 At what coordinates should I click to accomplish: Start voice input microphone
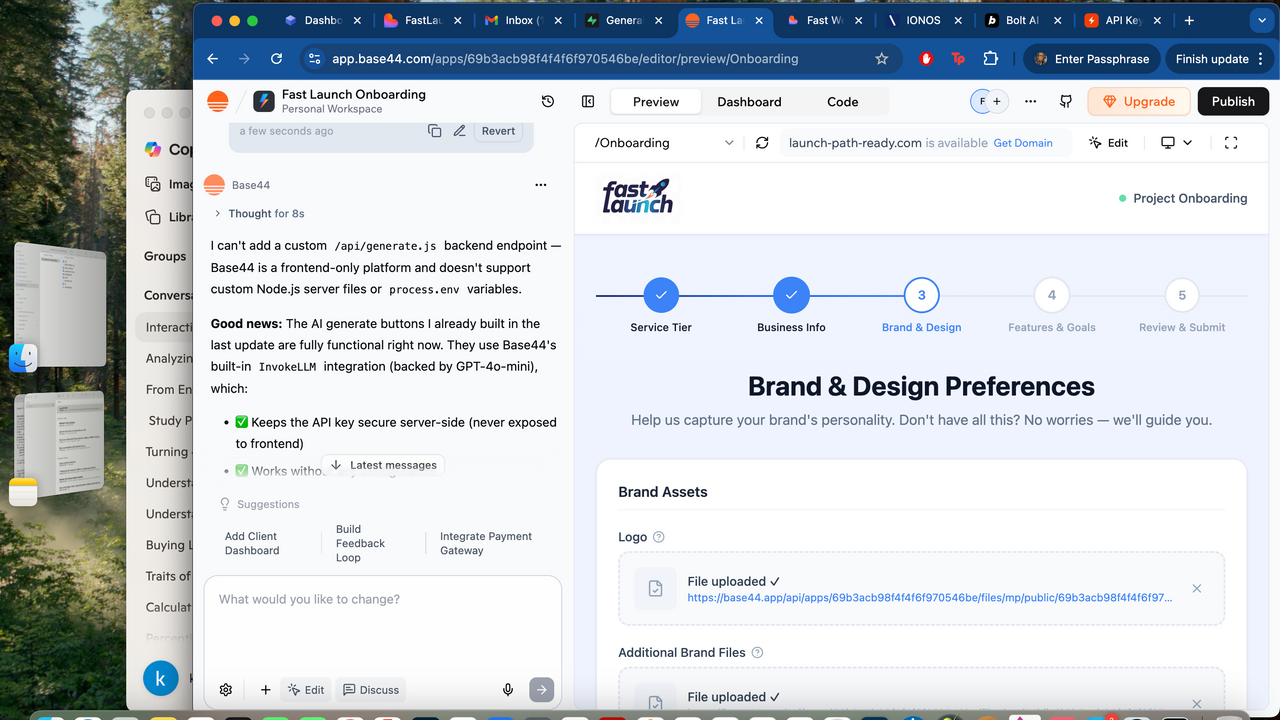point(508,689)
